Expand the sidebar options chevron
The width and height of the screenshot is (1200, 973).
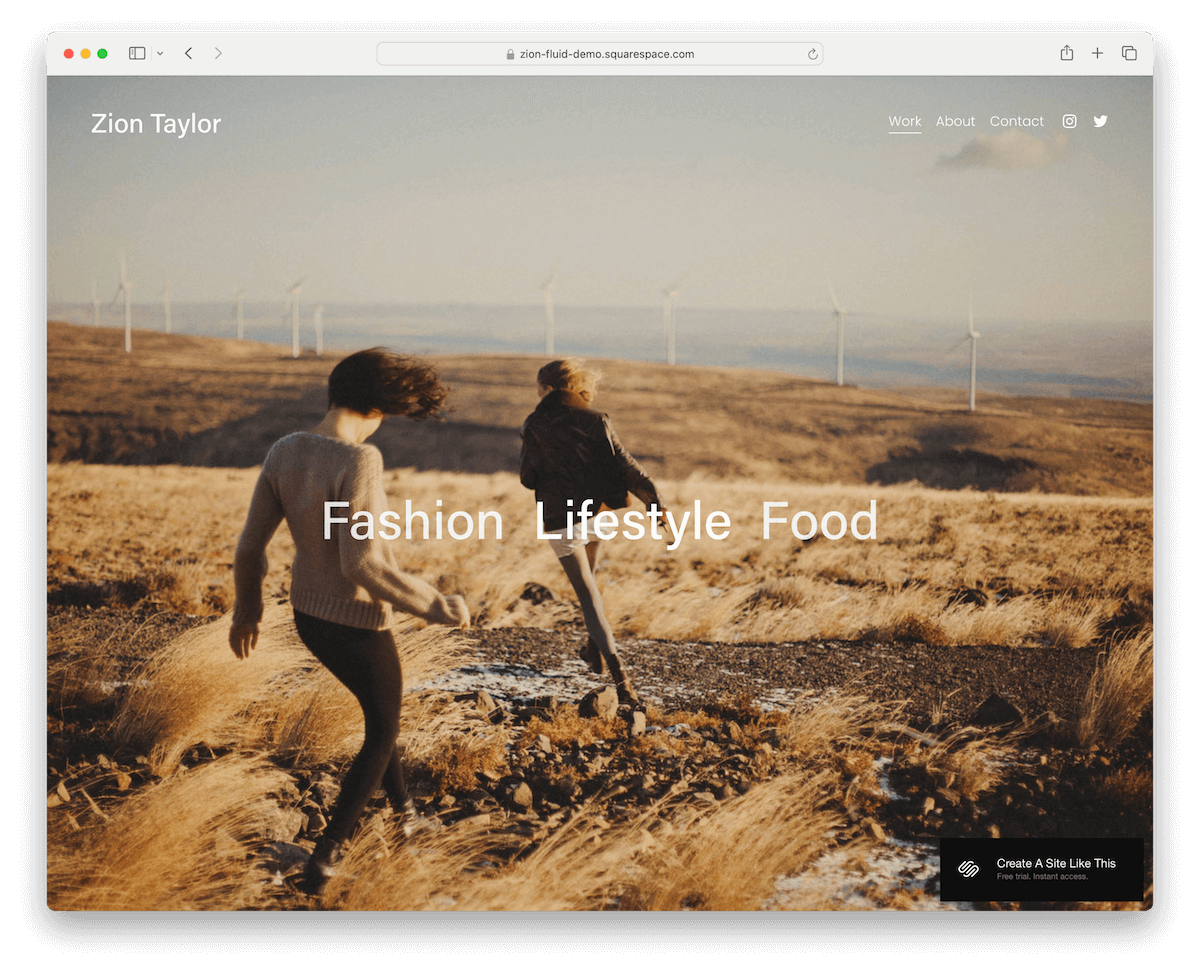[160, 53]
